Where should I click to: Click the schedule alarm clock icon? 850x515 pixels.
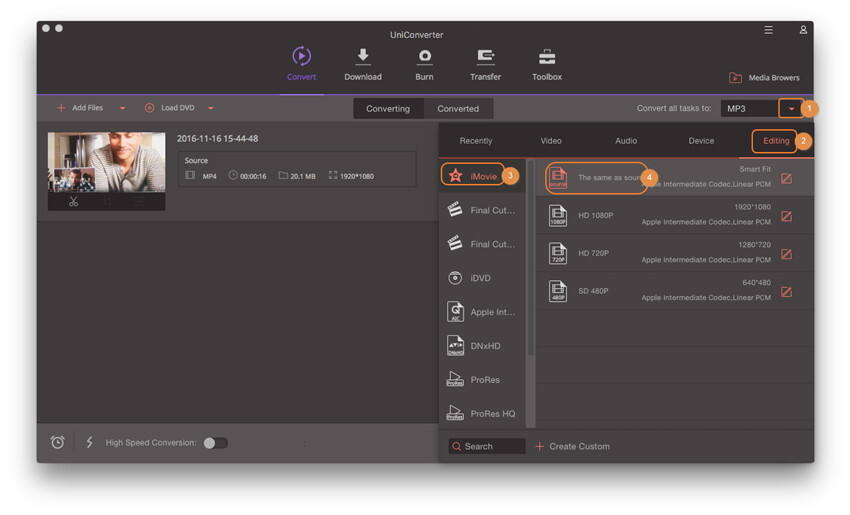pos(57,442)
